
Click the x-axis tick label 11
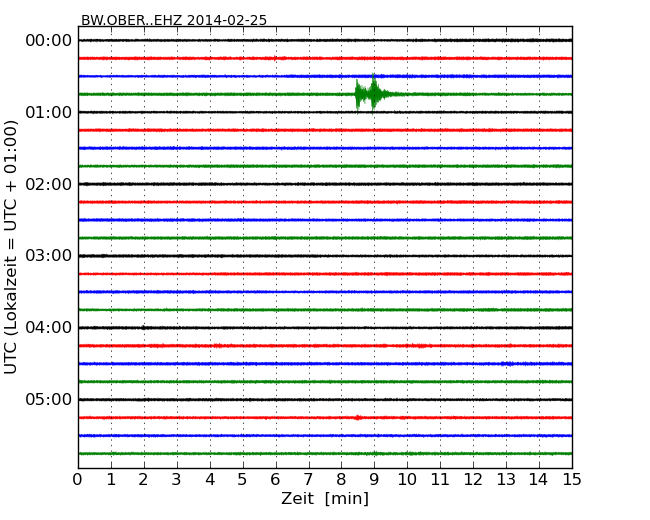(440, 480)
